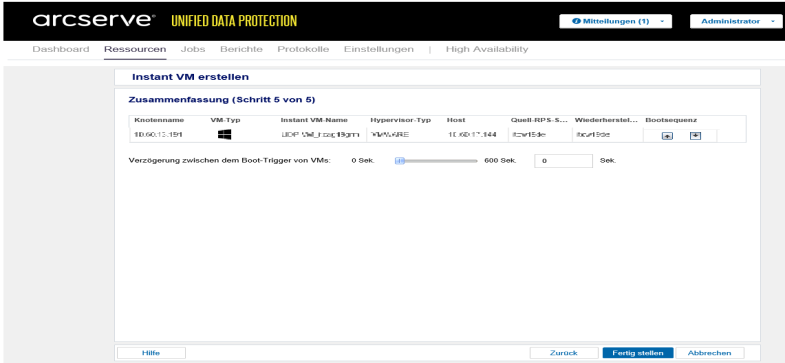Move VM down in boot sequence

695,136
